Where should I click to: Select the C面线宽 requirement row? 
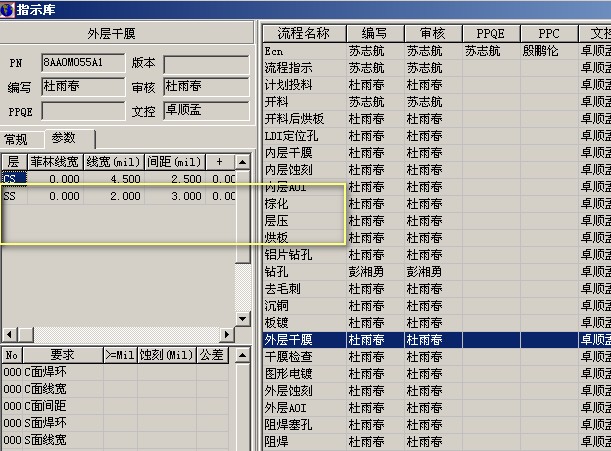pyautogui.click(x=115, y=389)
